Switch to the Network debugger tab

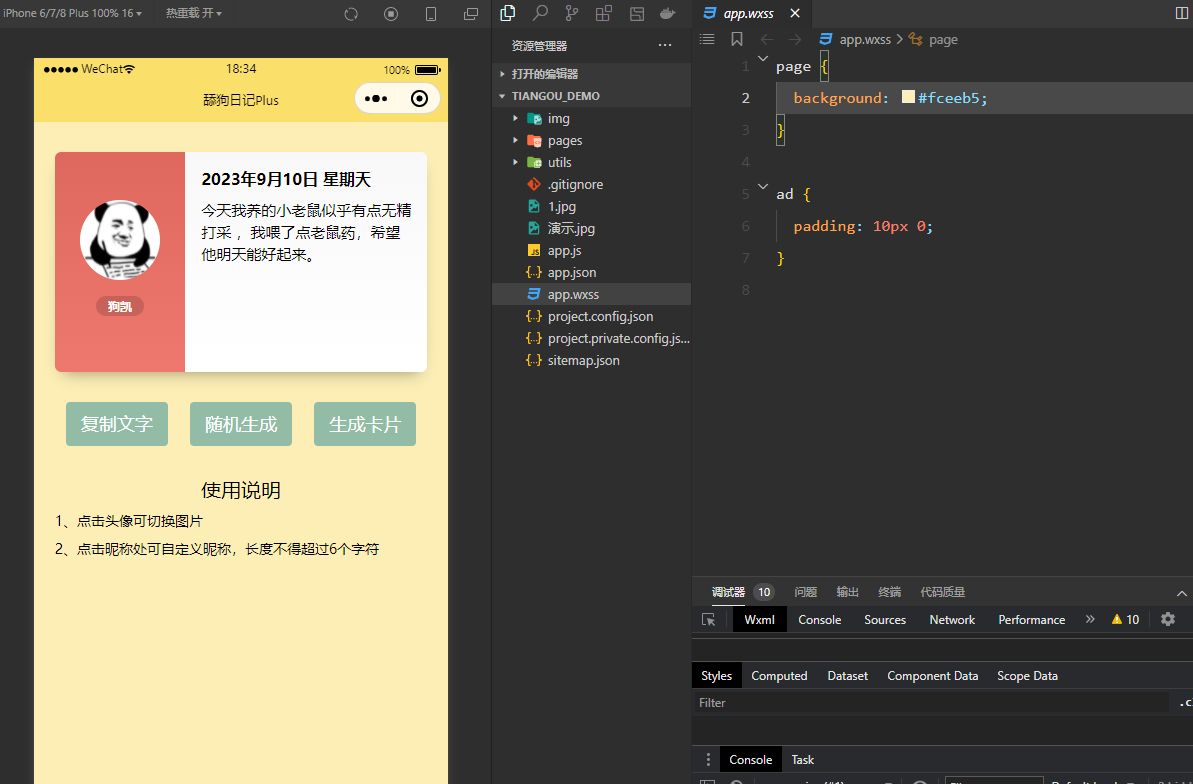click(x=951, y=620)
